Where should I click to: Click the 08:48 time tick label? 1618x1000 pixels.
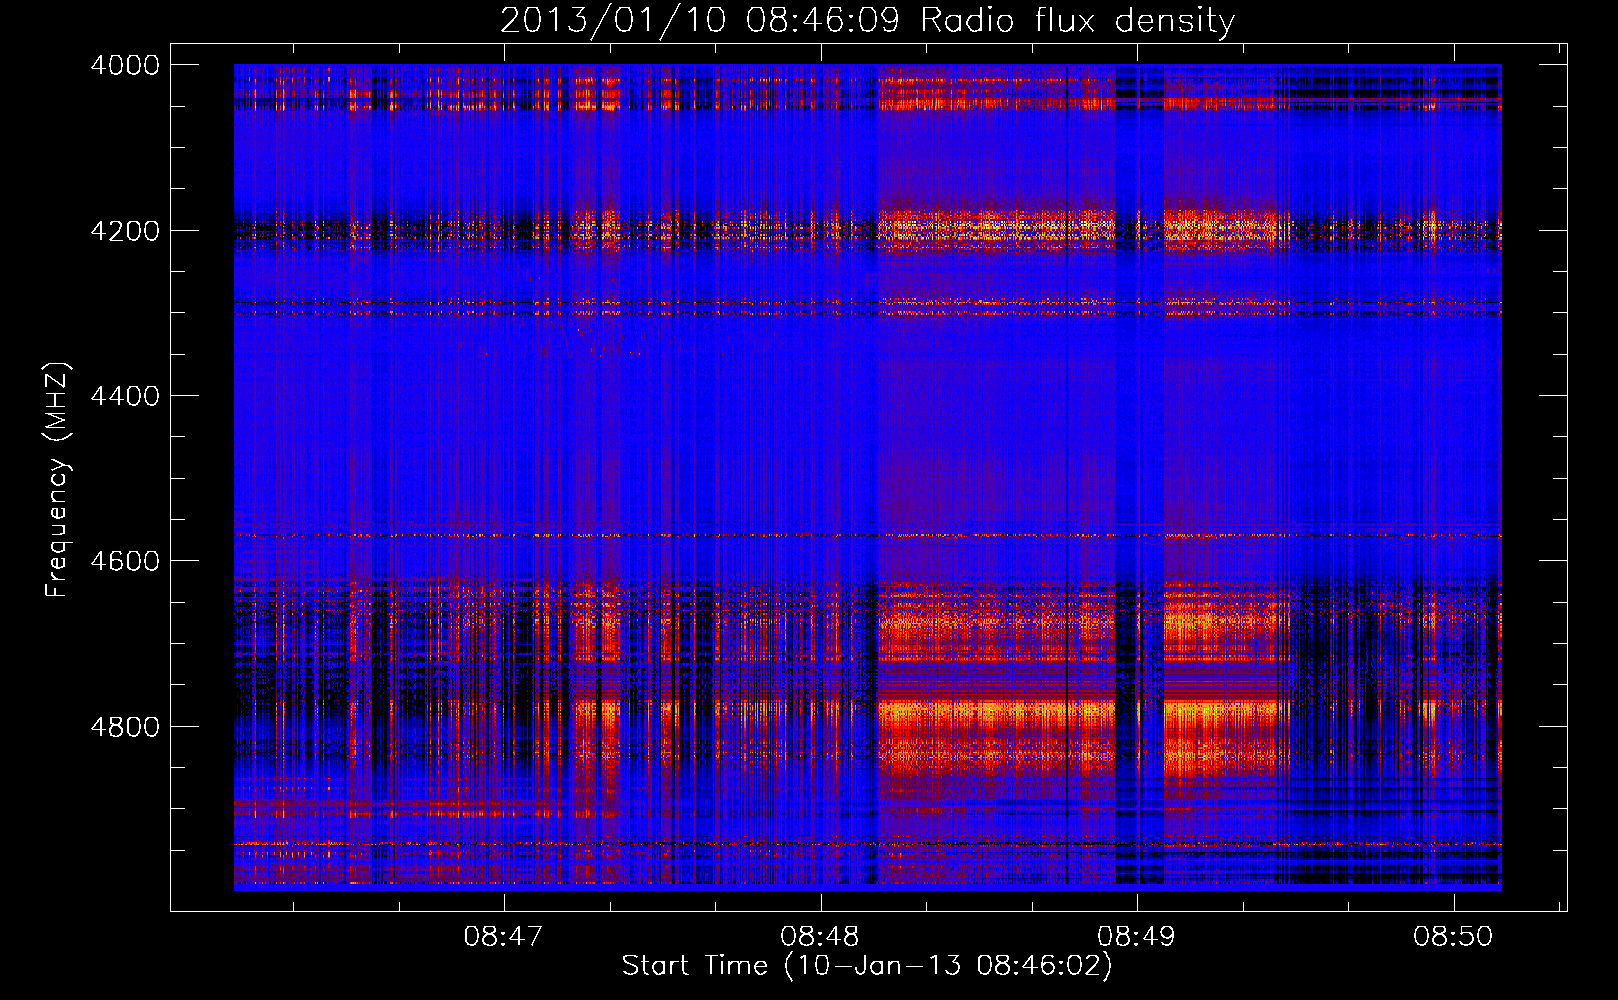[x=820, y=937]
